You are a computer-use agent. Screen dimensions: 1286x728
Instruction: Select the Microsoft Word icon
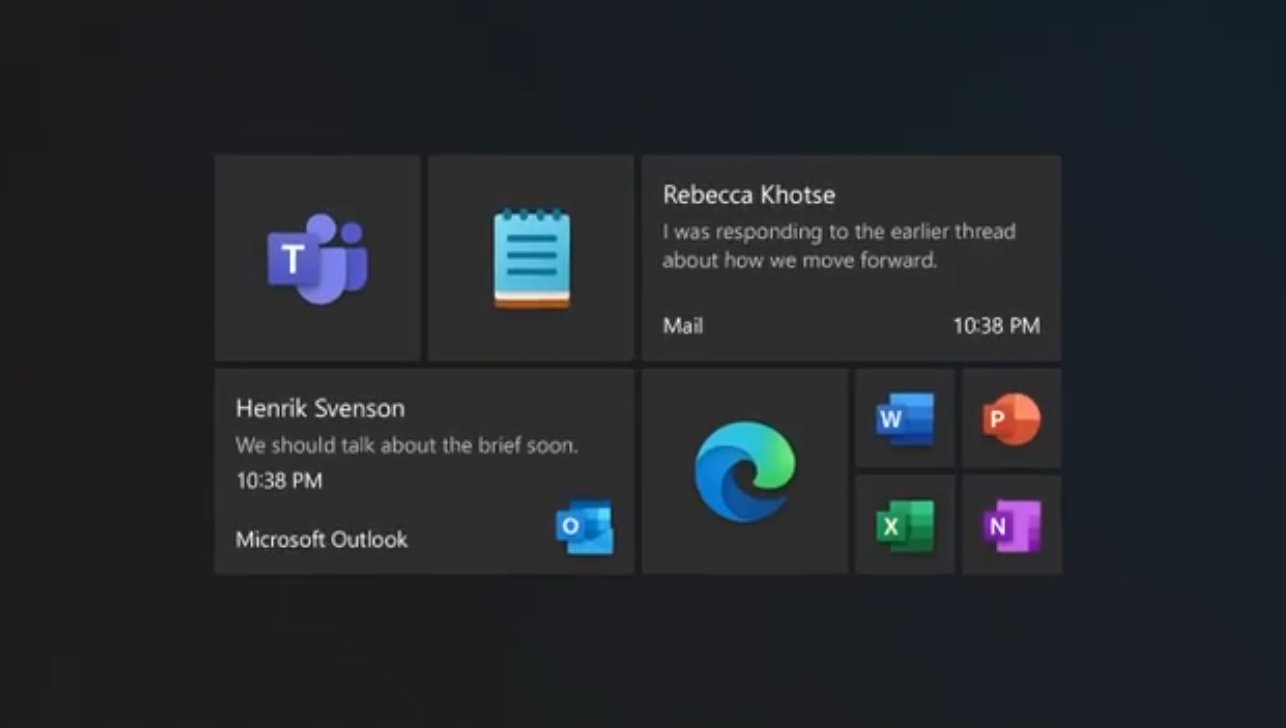pyautogui.click(x=903, y=418)
